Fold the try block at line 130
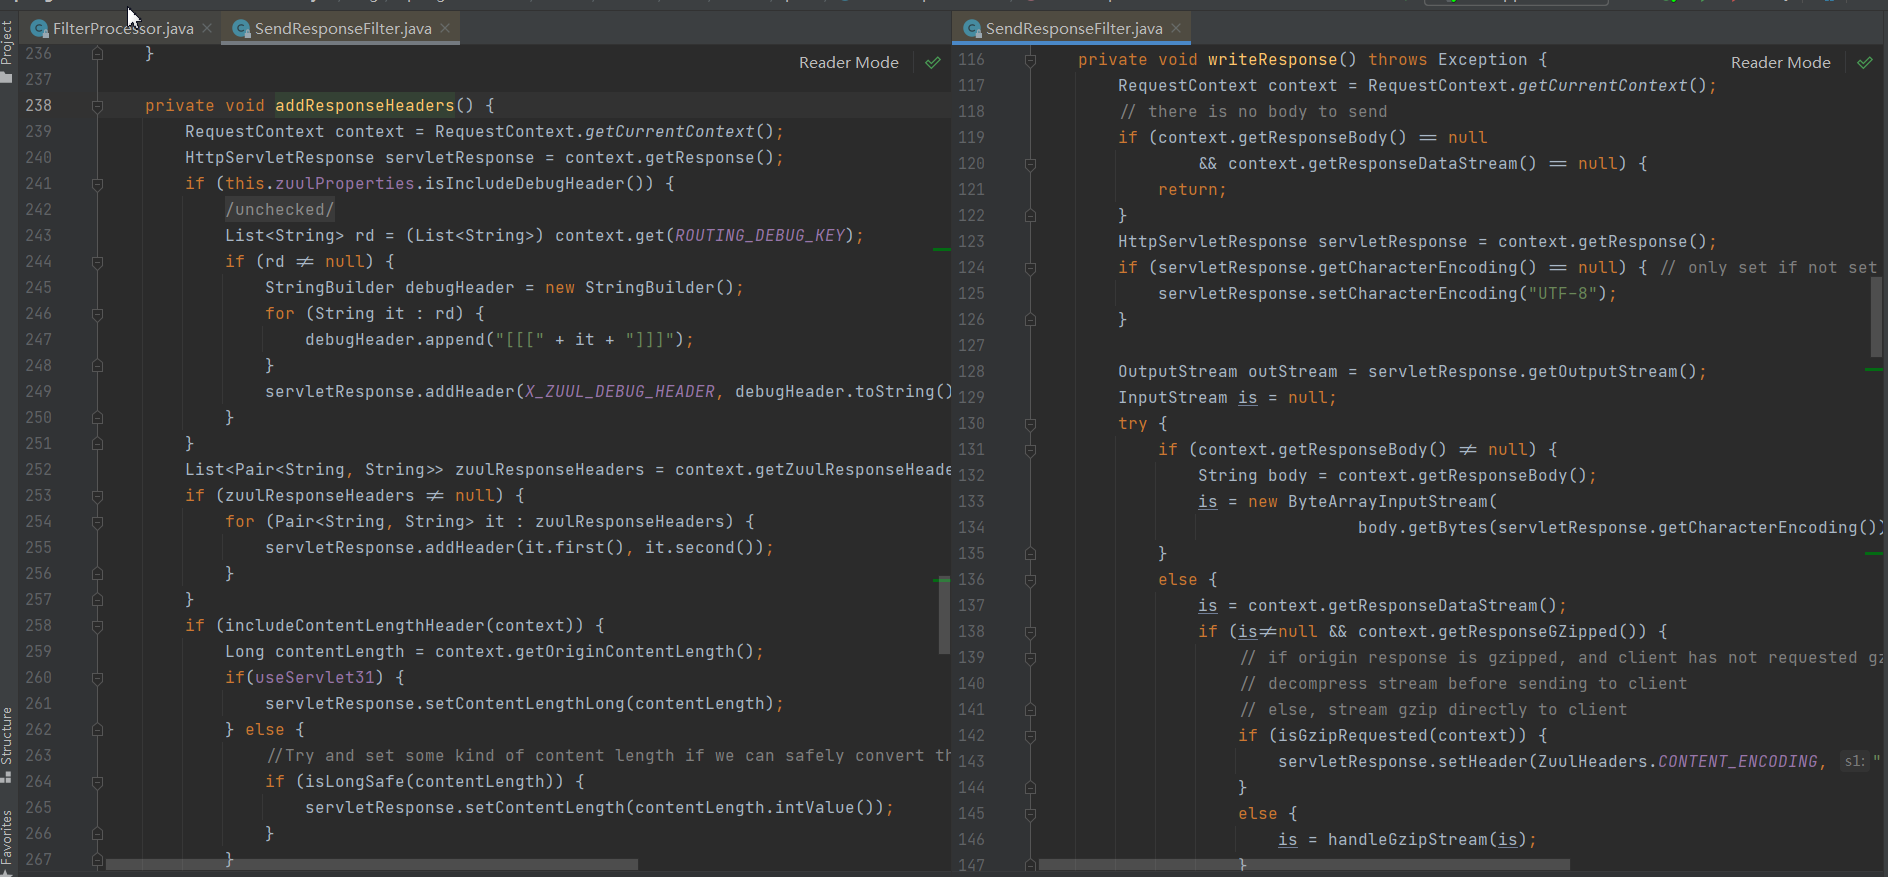This screenshot has height=877, width=1888. click(x=1030, y=424)
